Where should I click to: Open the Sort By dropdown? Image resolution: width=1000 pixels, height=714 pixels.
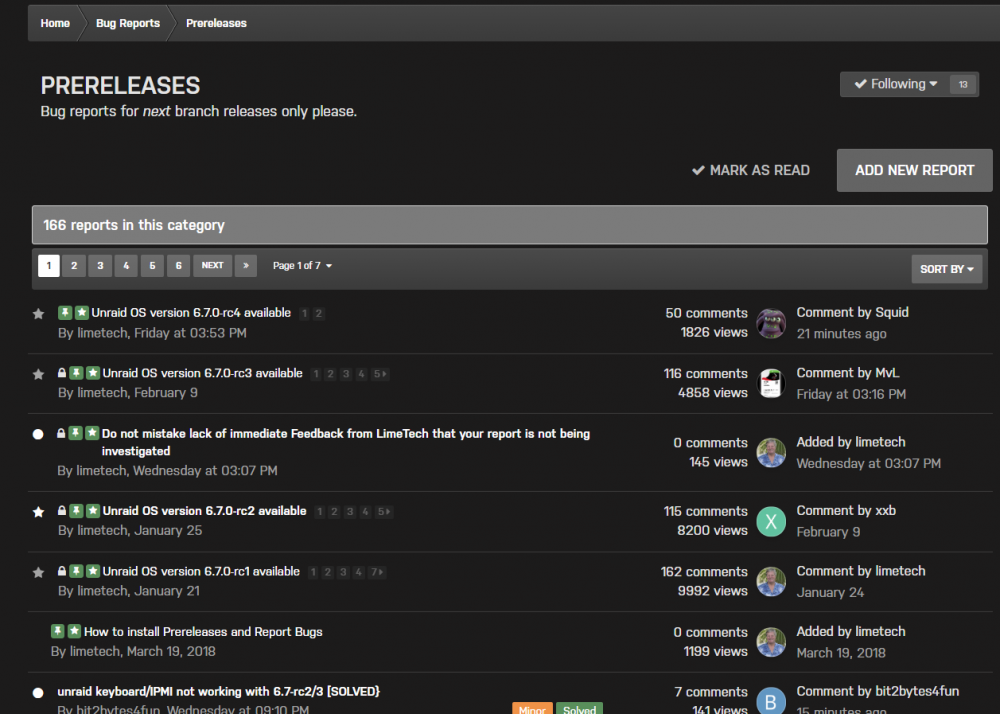[x=946, y=269]
